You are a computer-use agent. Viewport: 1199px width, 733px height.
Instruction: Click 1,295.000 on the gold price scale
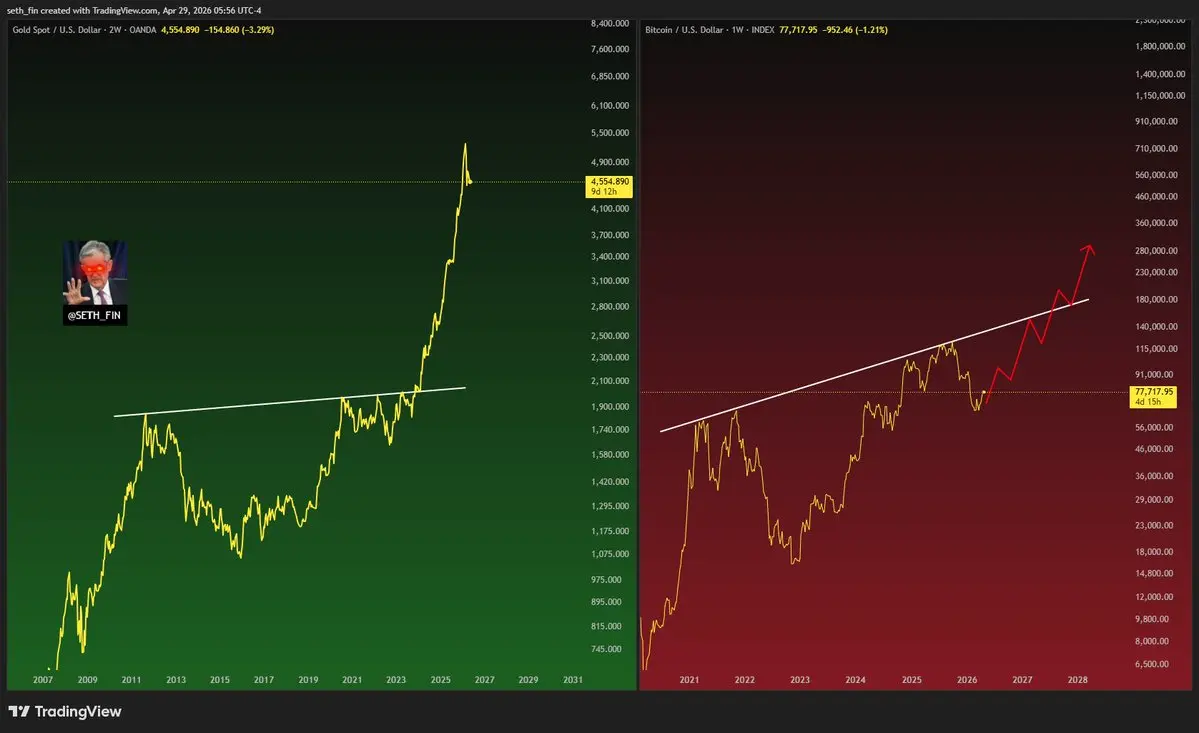[x=609, y=506]
